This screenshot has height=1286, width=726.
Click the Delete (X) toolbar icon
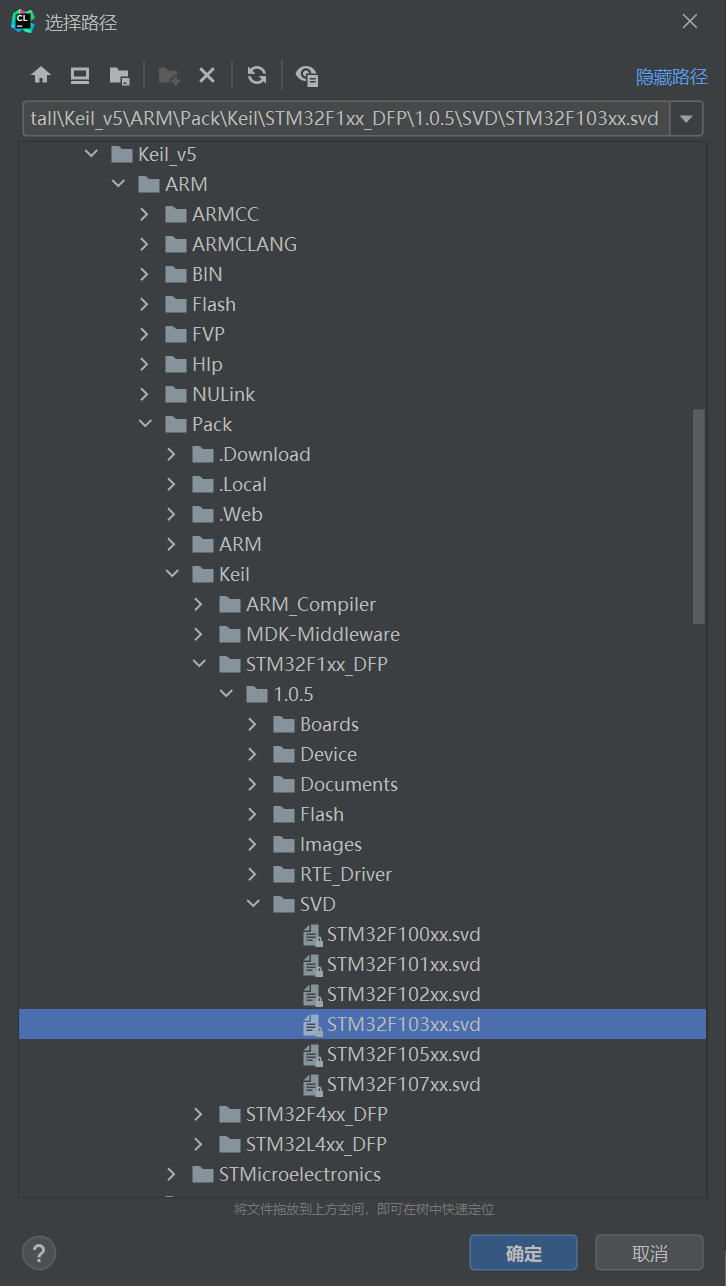[207, 76]
